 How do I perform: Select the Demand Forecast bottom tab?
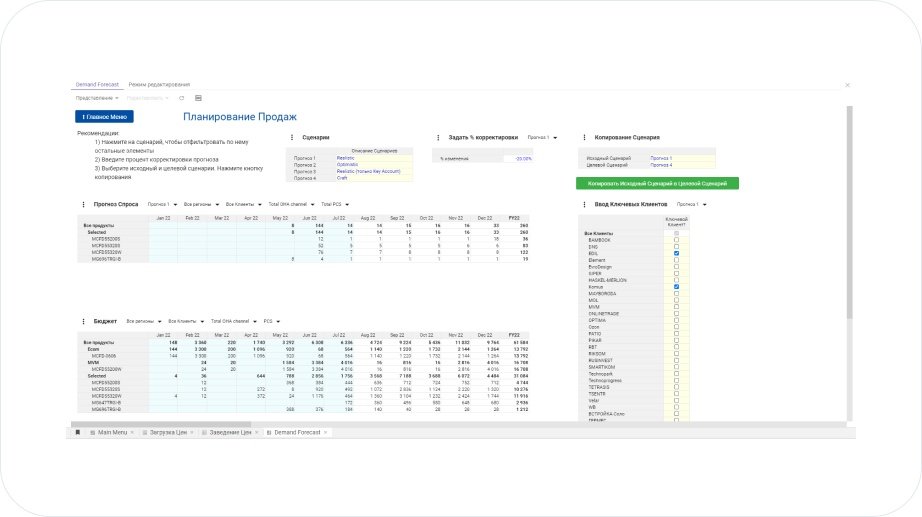[297, 433]
